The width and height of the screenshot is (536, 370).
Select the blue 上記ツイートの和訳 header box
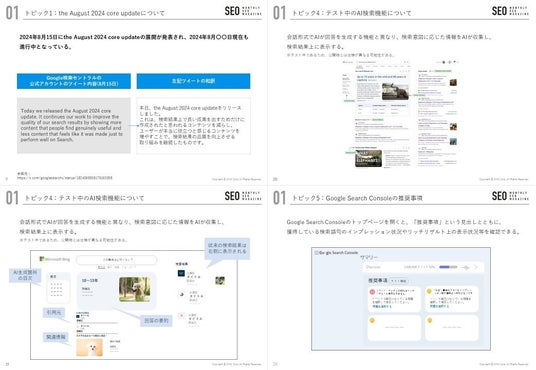click(193, 81)
